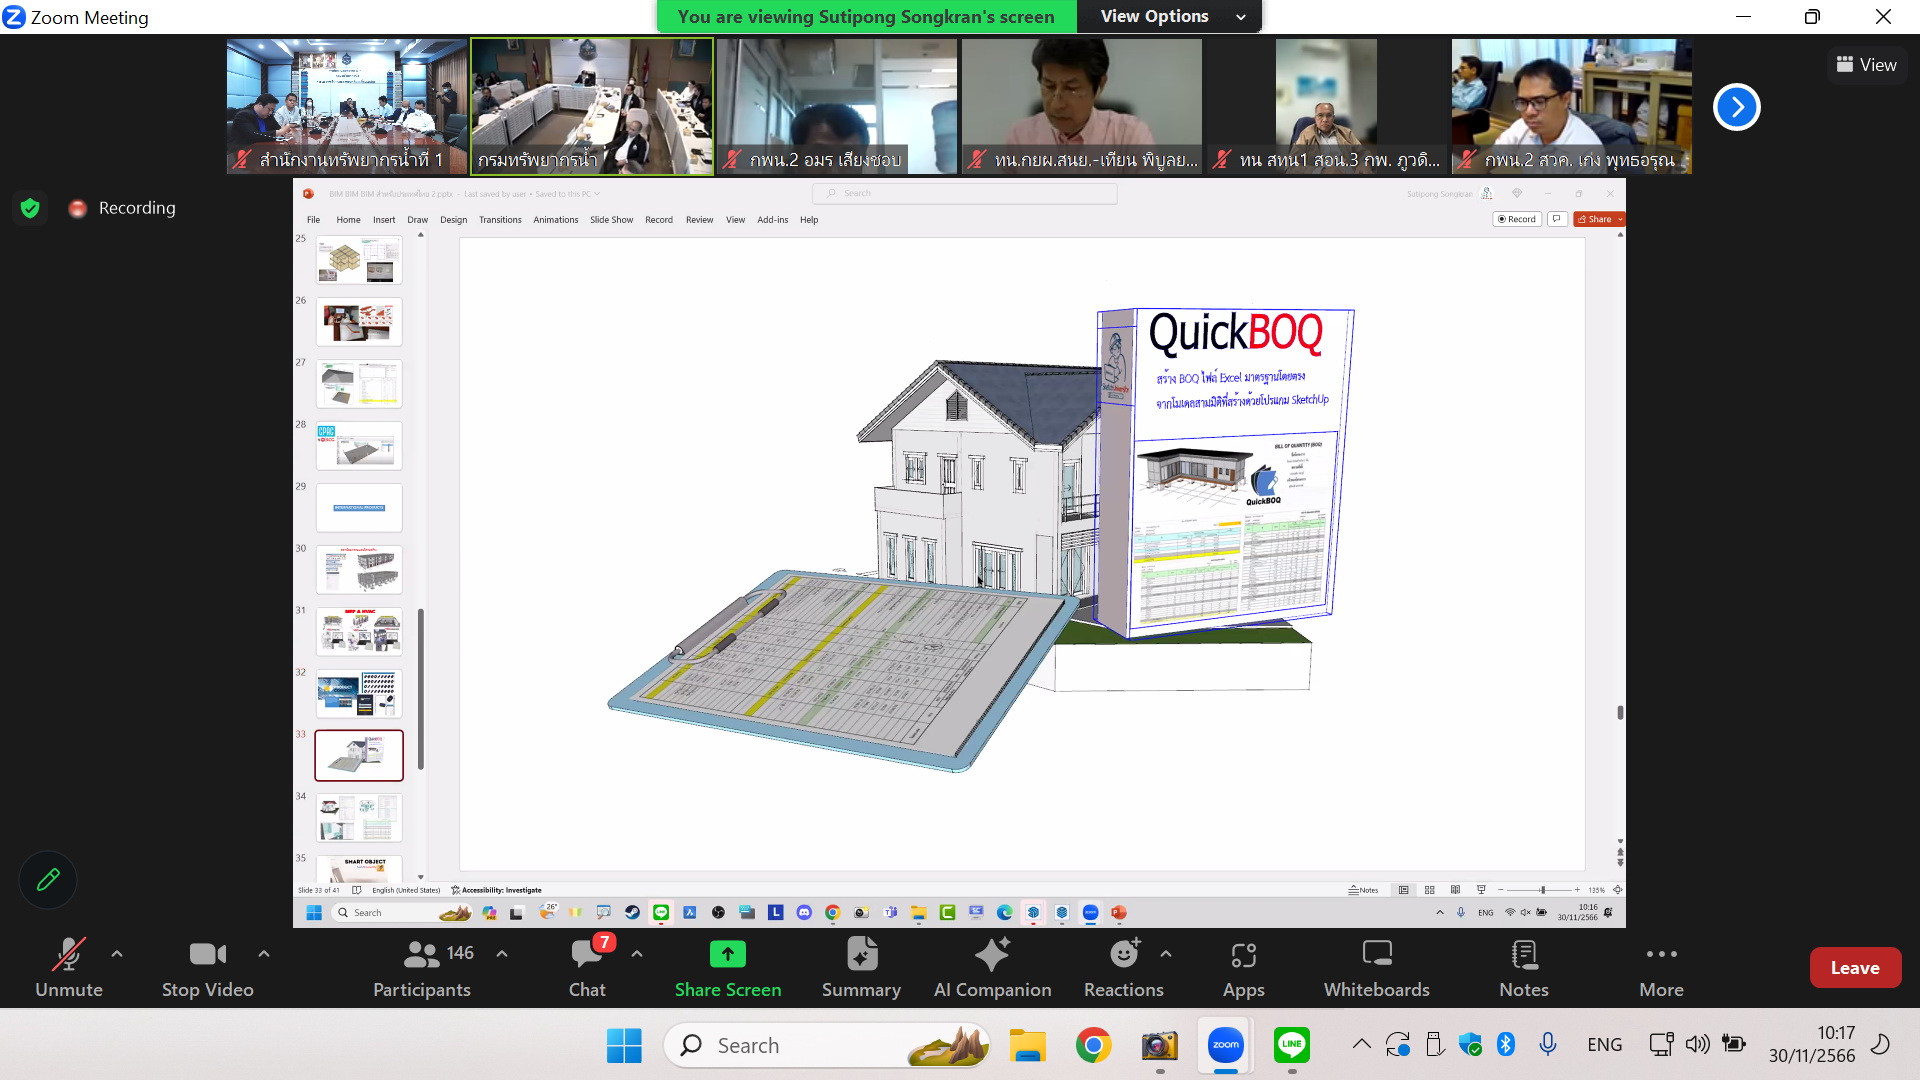1920x1080 pixels.
Task: Open the Design tab in PowerPoint
Action: 454,220
